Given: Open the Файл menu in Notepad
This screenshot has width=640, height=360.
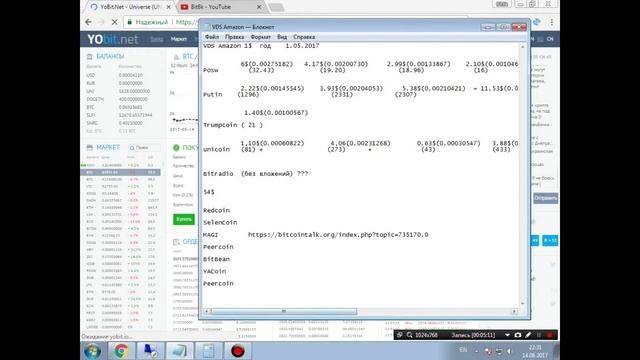Looking at the screenshot, I should coord(211,37).
